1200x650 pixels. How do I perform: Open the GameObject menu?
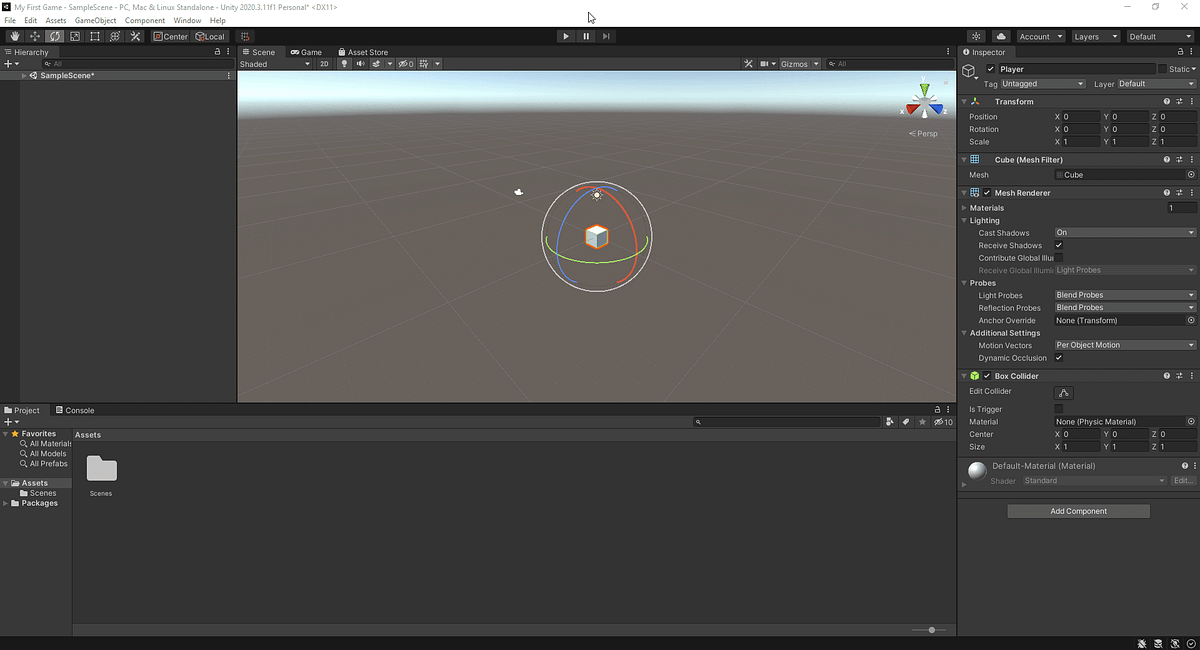pyautogui.click(x=95, y=19)
